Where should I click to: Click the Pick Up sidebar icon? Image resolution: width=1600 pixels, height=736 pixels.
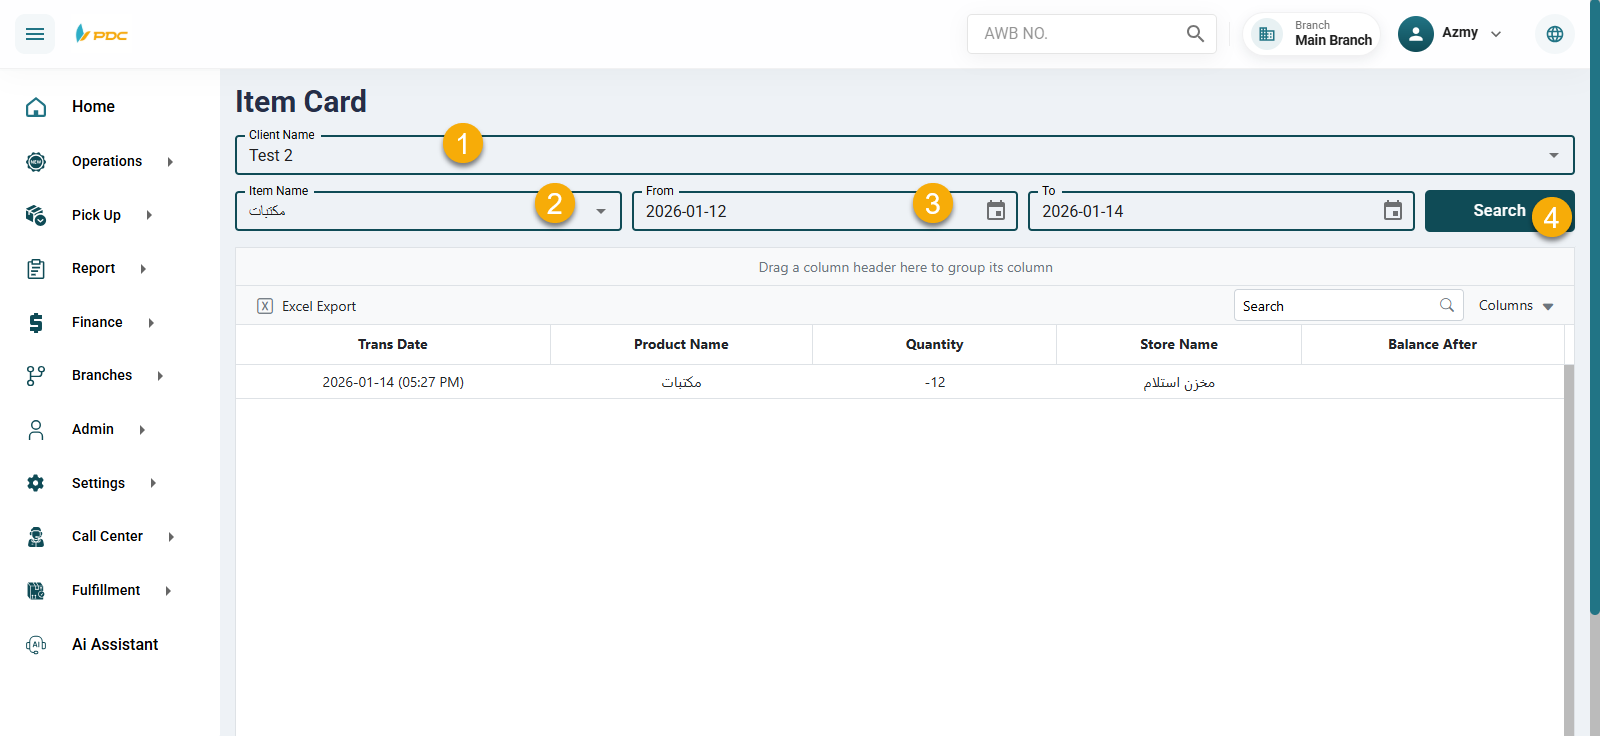[x=36, y=215]
